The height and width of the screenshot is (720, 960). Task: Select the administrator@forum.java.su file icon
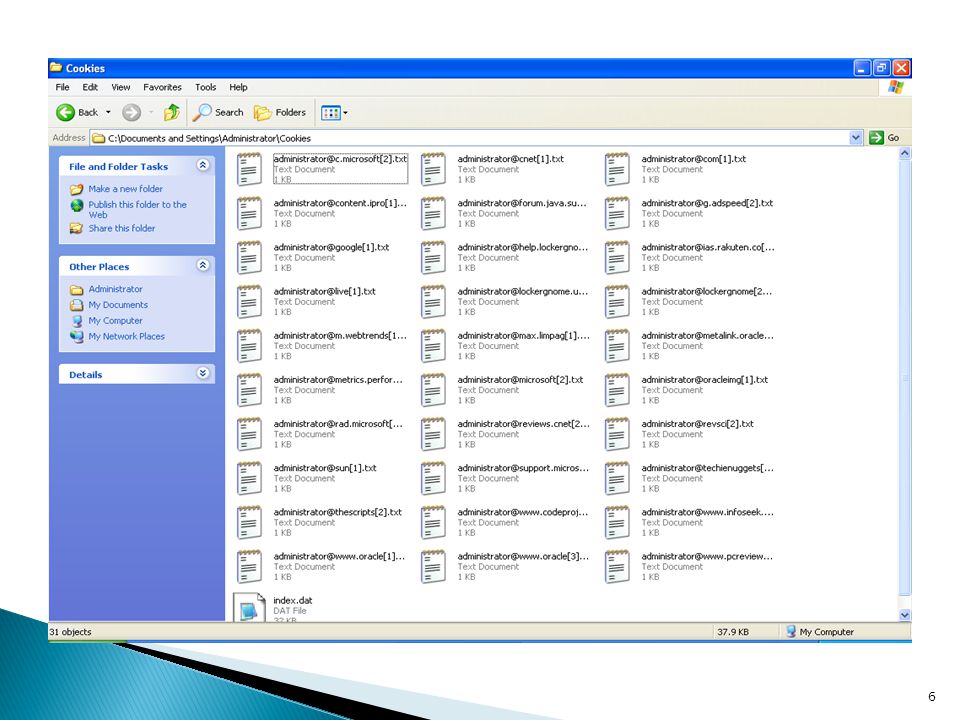point(433,213)
